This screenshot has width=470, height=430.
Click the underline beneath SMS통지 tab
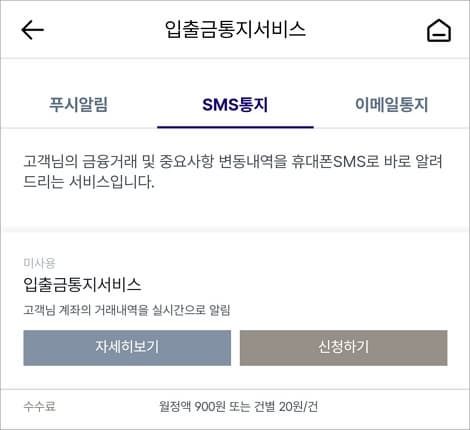point(235,127)
